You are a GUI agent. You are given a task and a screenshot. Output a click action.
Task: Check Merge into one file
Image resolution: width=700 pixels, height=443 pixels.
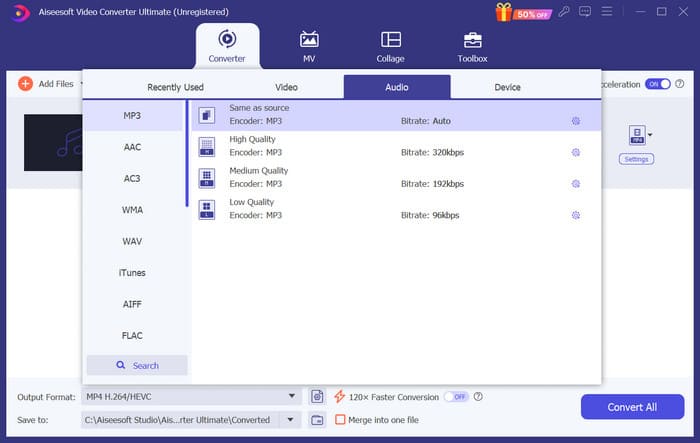click(340, 420)
